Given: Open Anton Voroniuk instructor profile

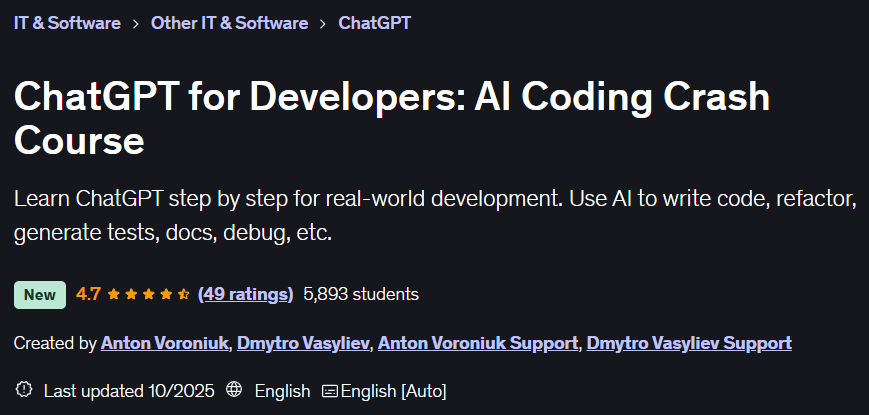Looking at the screenshot, I should point(165,344).
